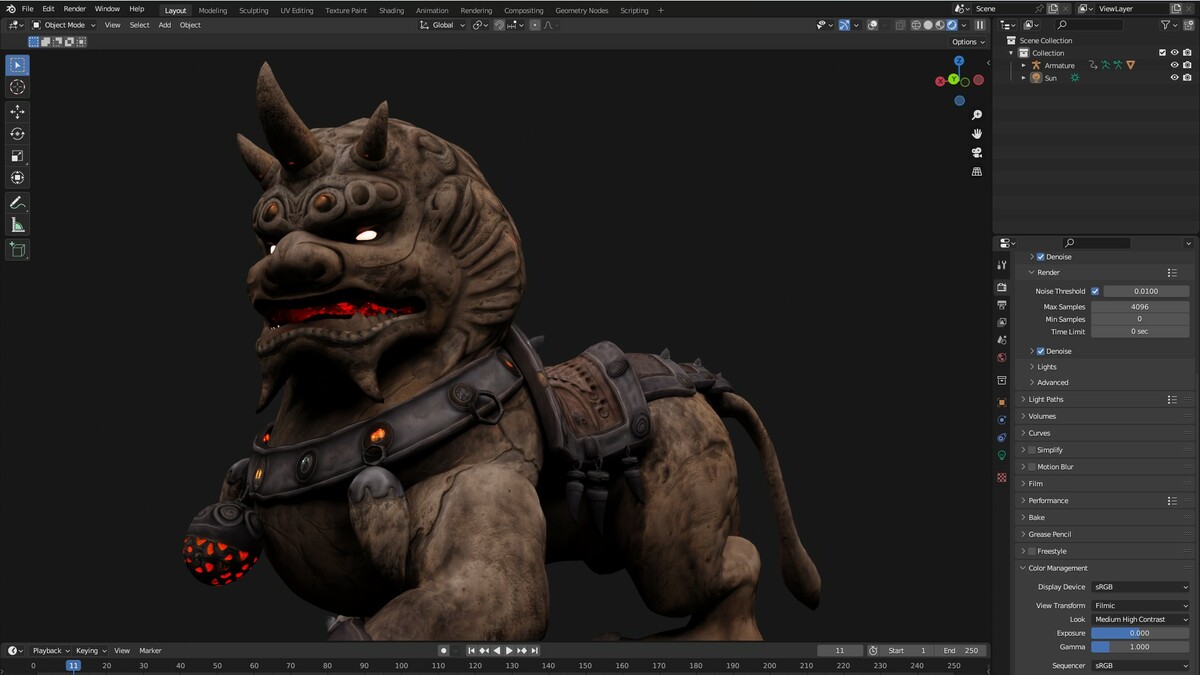This screenshot has height=675, width=1200.
Task: Open the Tool properties tab
Action: click(x=1002, y=265)
